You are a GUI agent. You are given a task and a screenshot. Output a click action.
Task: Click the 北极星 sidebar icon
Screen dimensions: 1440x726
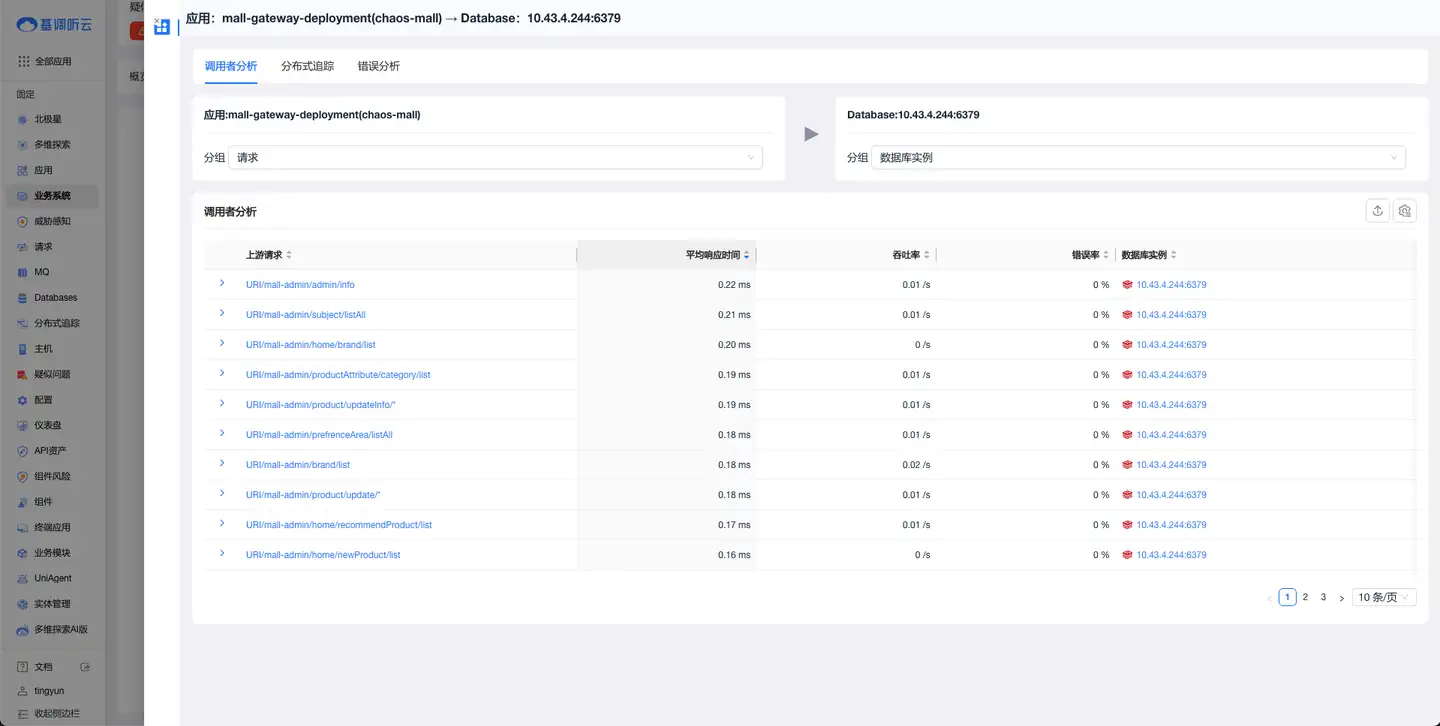pos(23,119)
